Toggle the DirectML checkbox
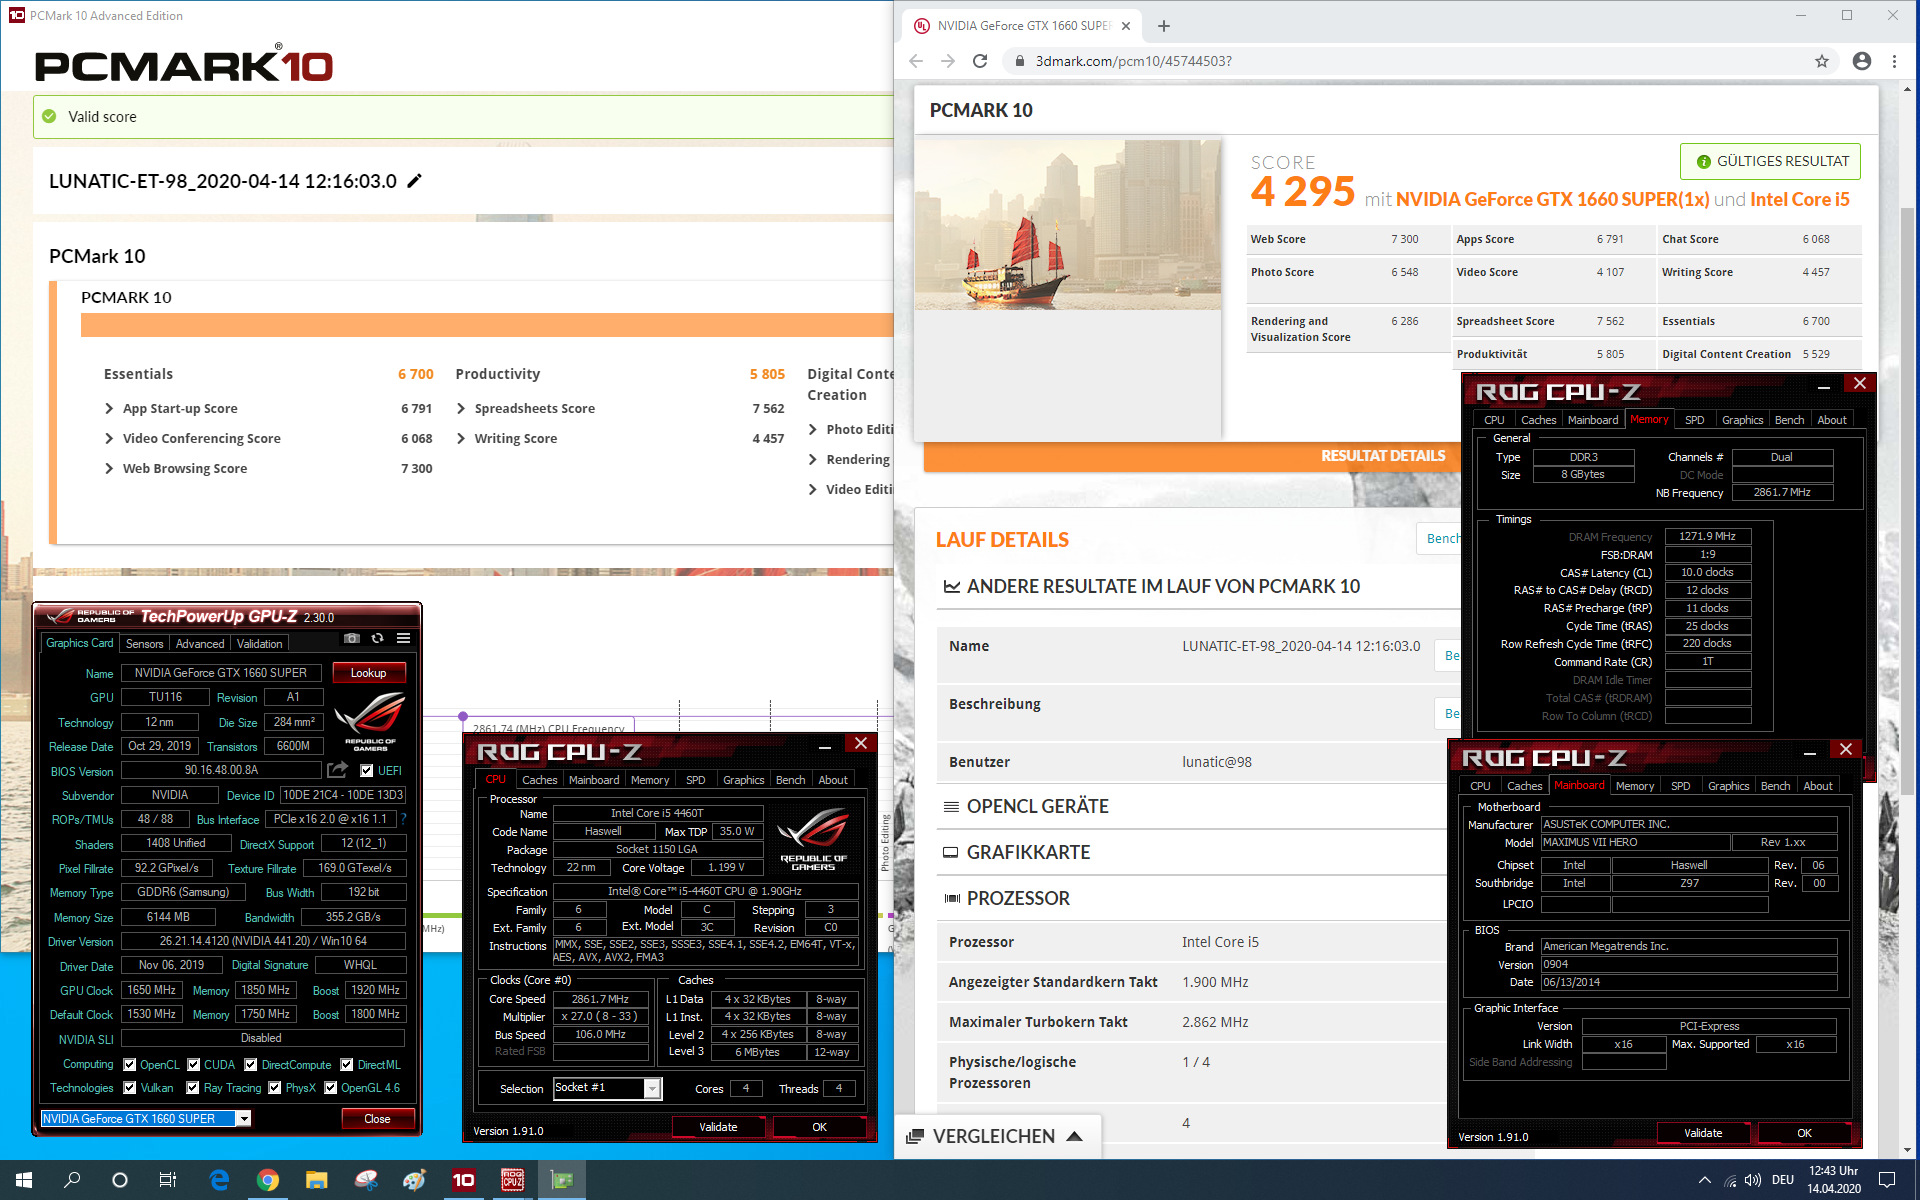Image resolution: width=1920 pixels, height=1200 pixels. coord(347,1065)
